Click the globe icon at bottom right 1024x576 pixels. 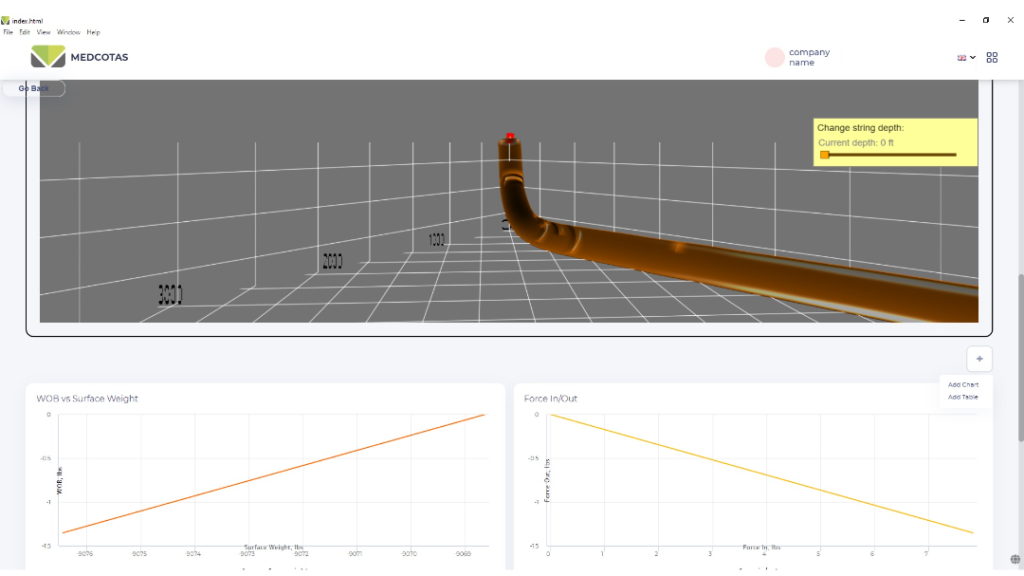pyautogui.click(x=1015, y=559)
